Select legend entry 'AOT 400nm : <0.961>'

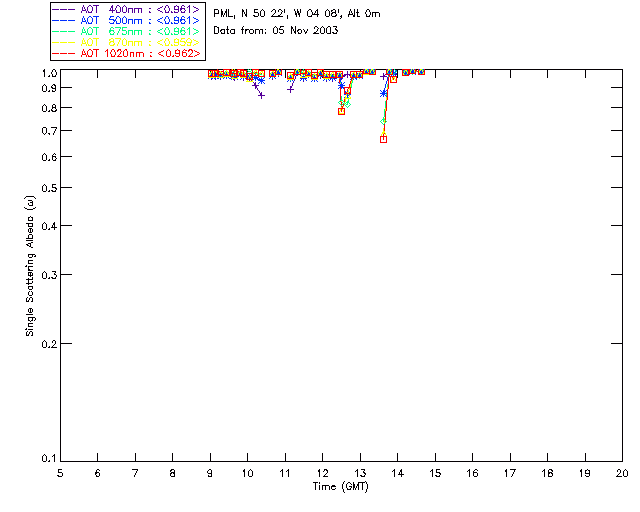140,9
